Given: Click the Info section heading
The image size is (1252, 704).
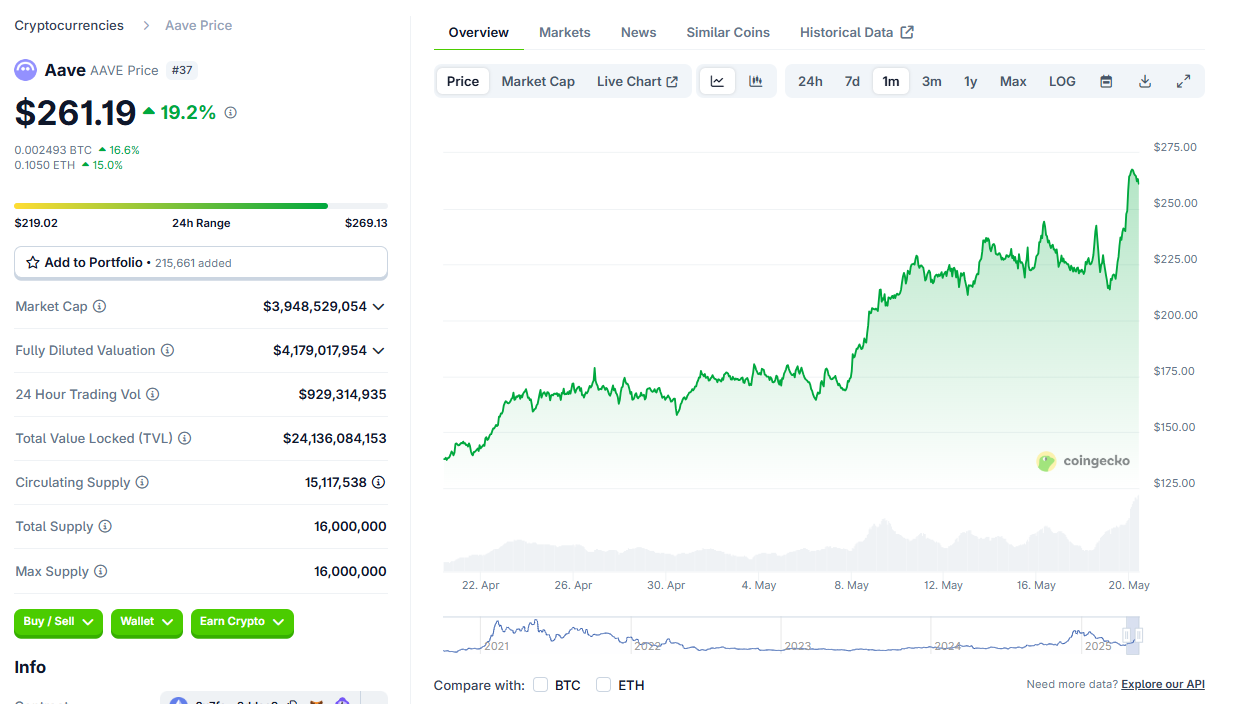Looking at the screenshot, I should point(30,667).
